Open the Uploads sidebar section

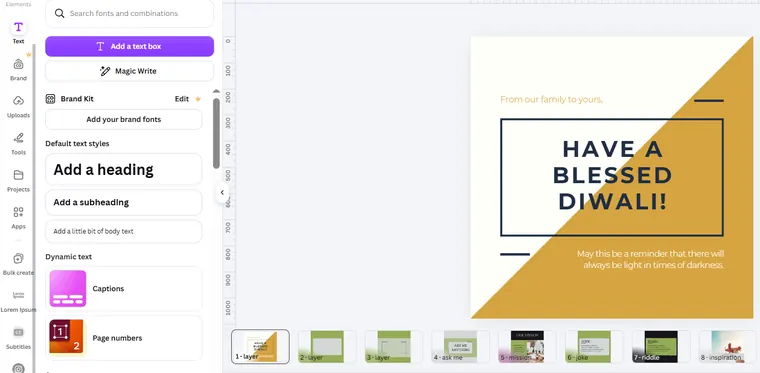pyautogui.click(x=18, y=107)
